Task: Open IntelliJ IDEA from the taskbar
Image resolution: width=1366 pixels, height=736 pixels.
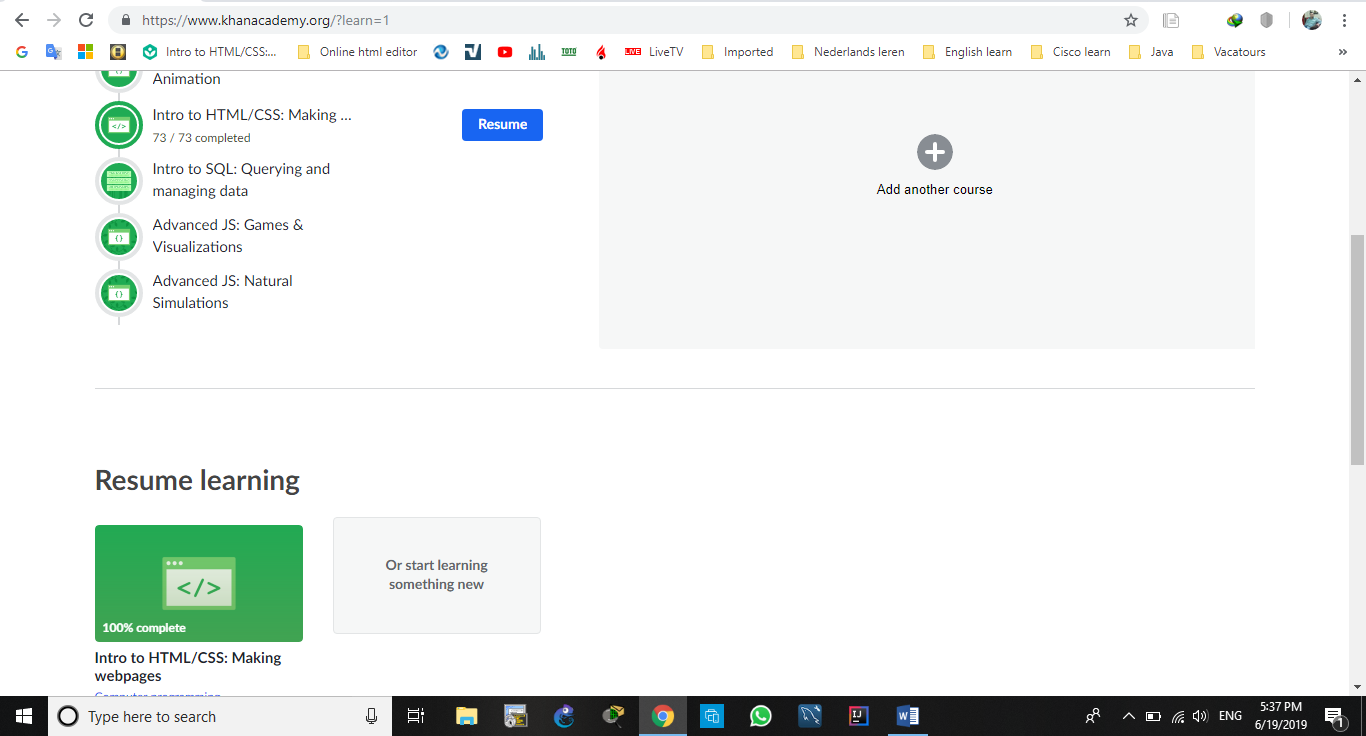Action: tap(859, 716)
